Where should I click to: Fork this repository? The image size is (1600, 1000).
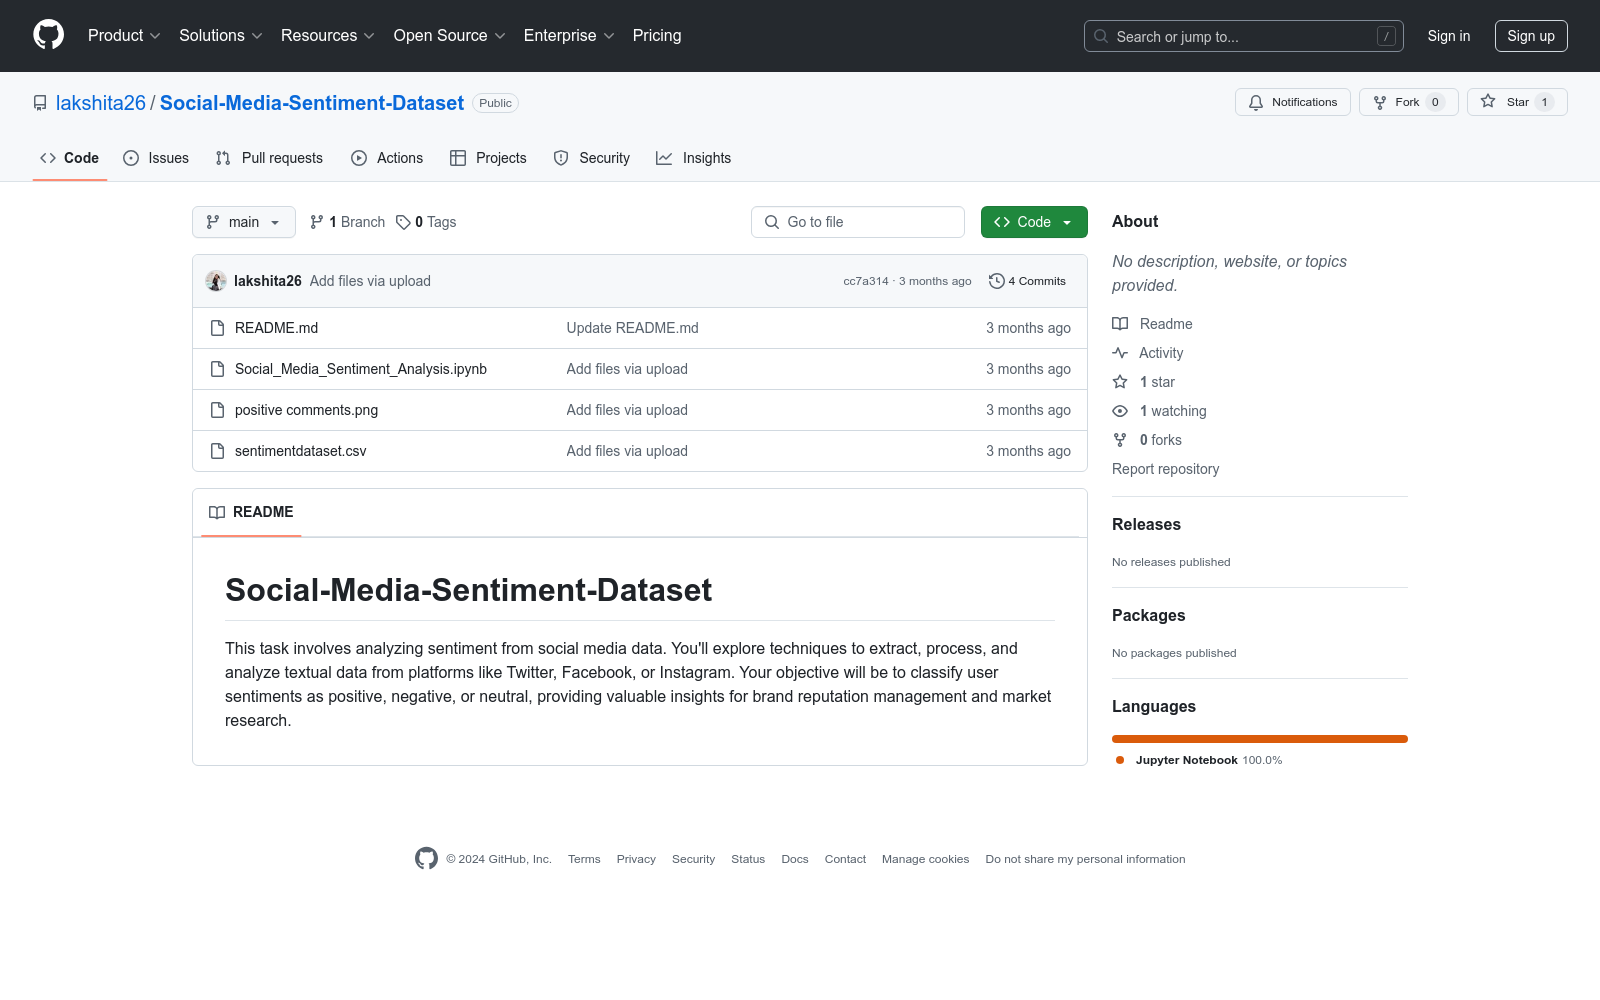tap(1409, 102)
